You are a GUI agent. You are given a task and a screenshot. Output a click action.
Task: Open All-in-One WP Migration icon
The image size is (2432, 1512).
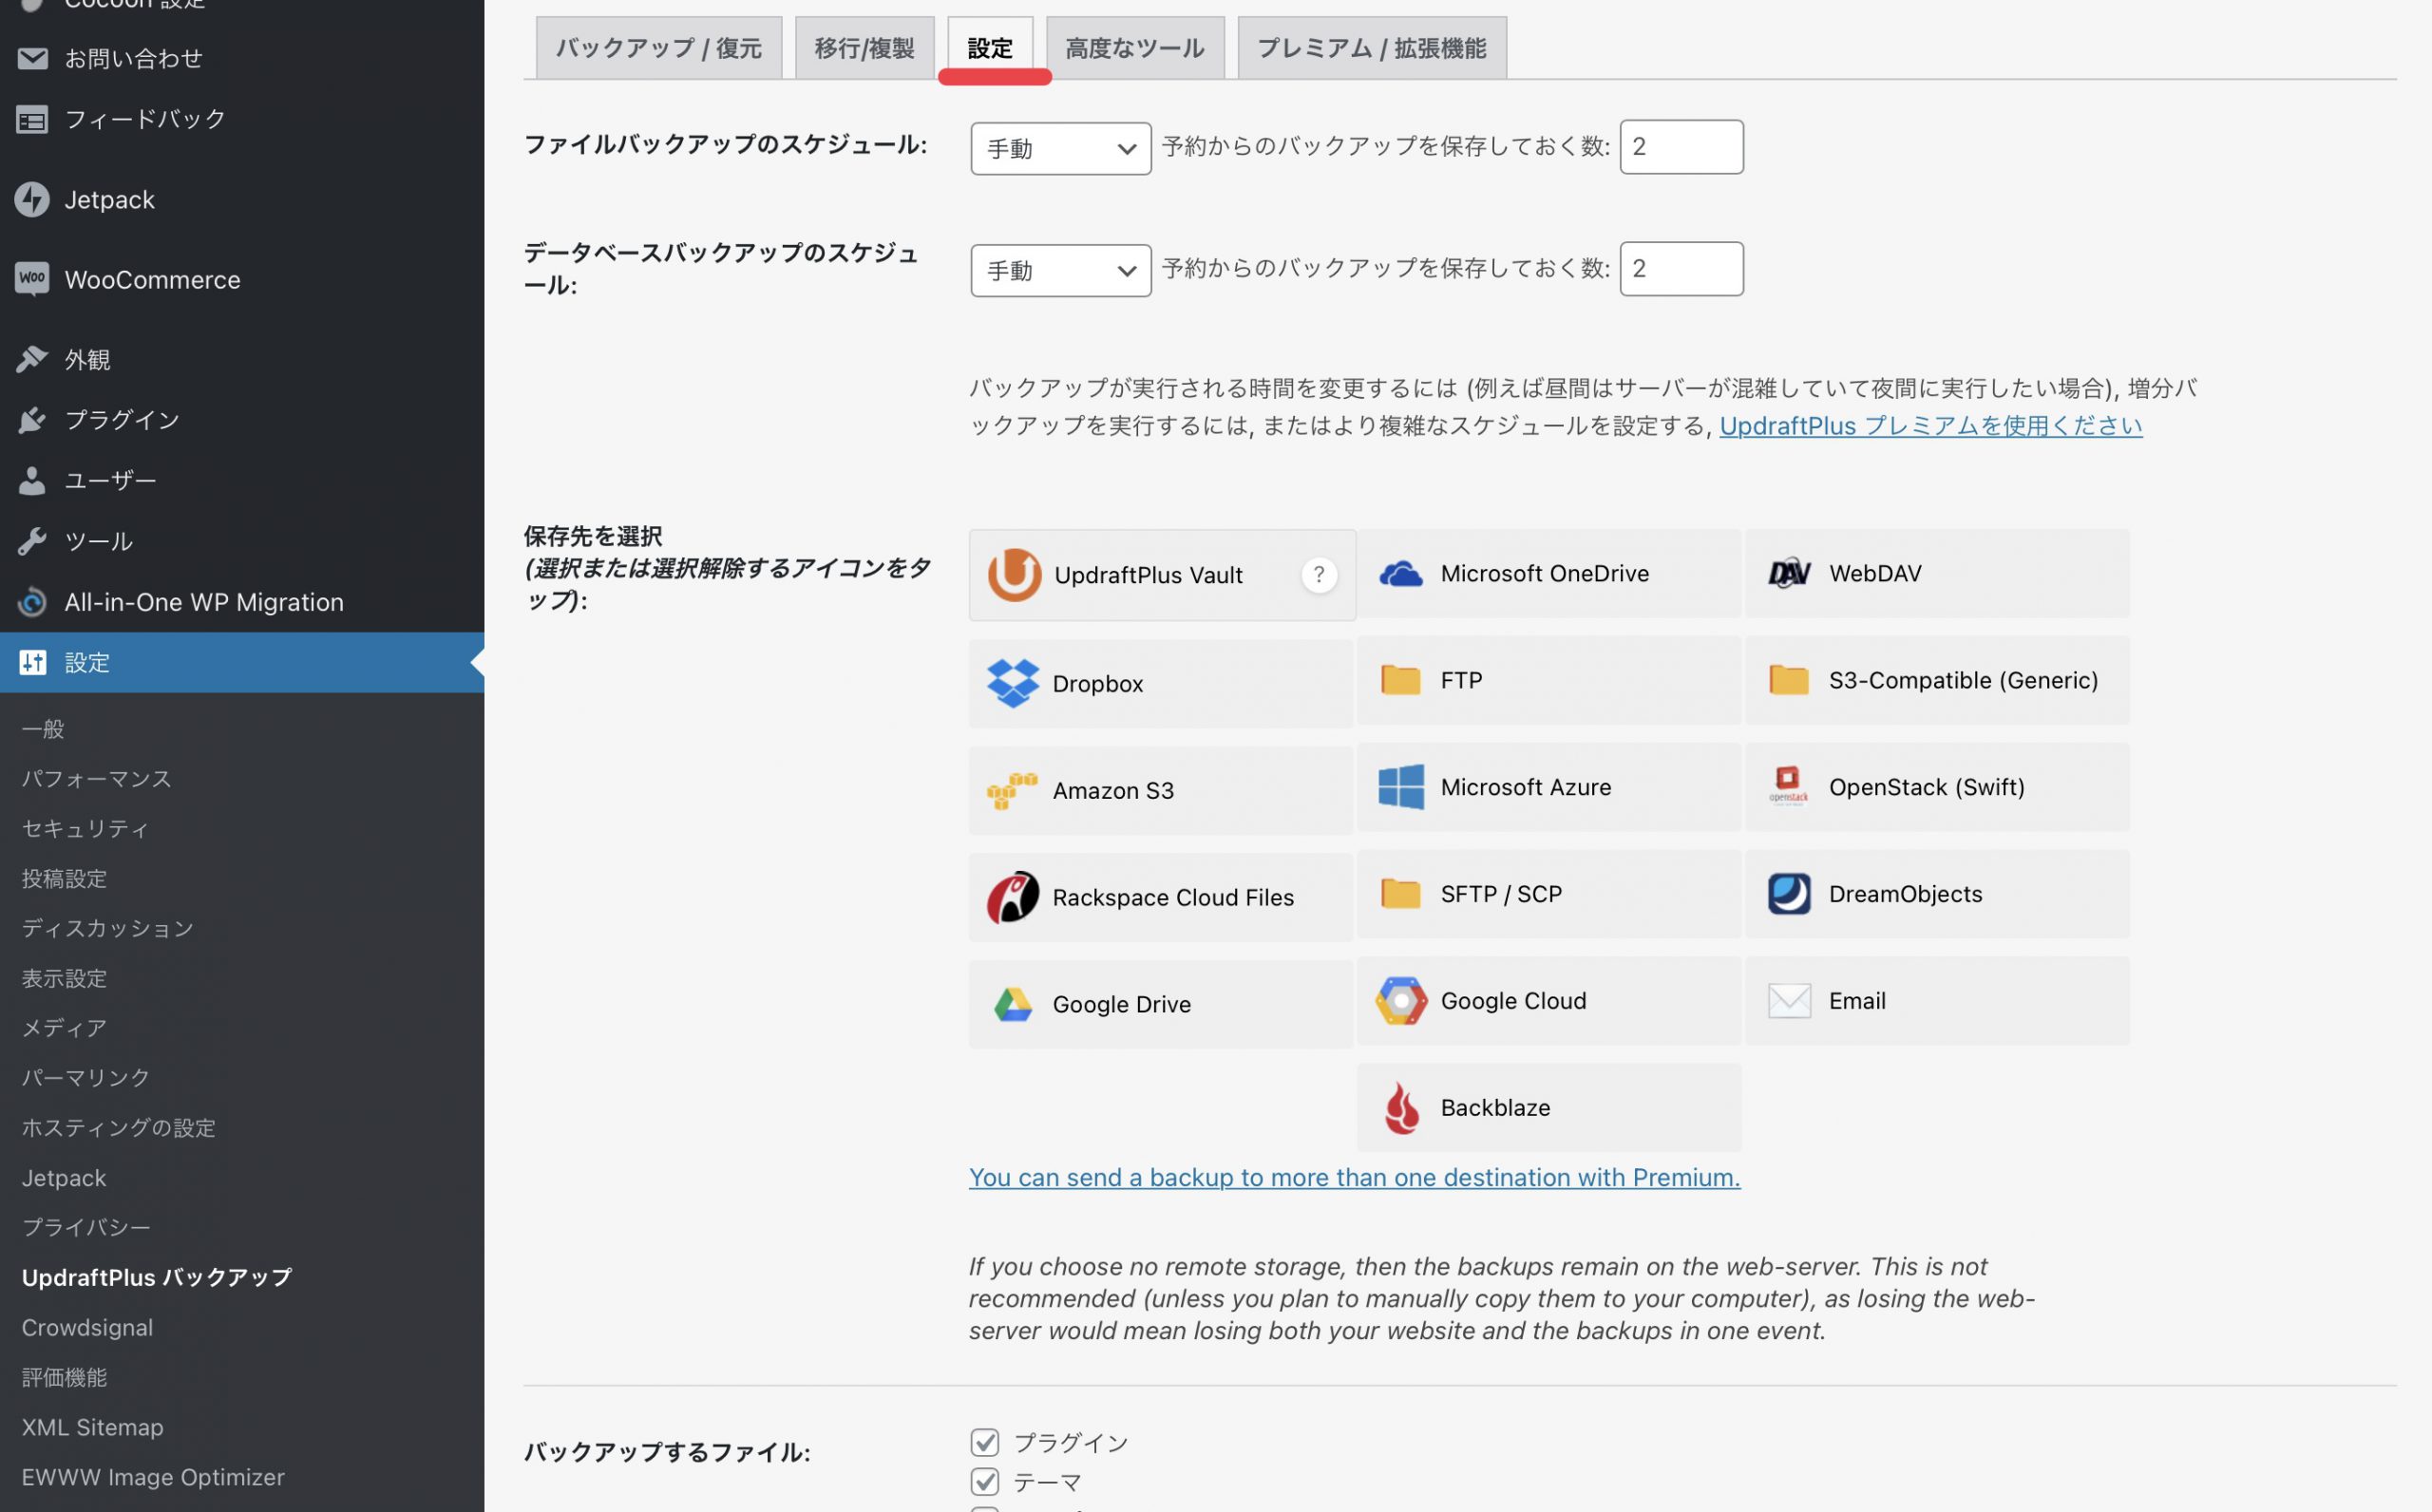click(32, 602)
